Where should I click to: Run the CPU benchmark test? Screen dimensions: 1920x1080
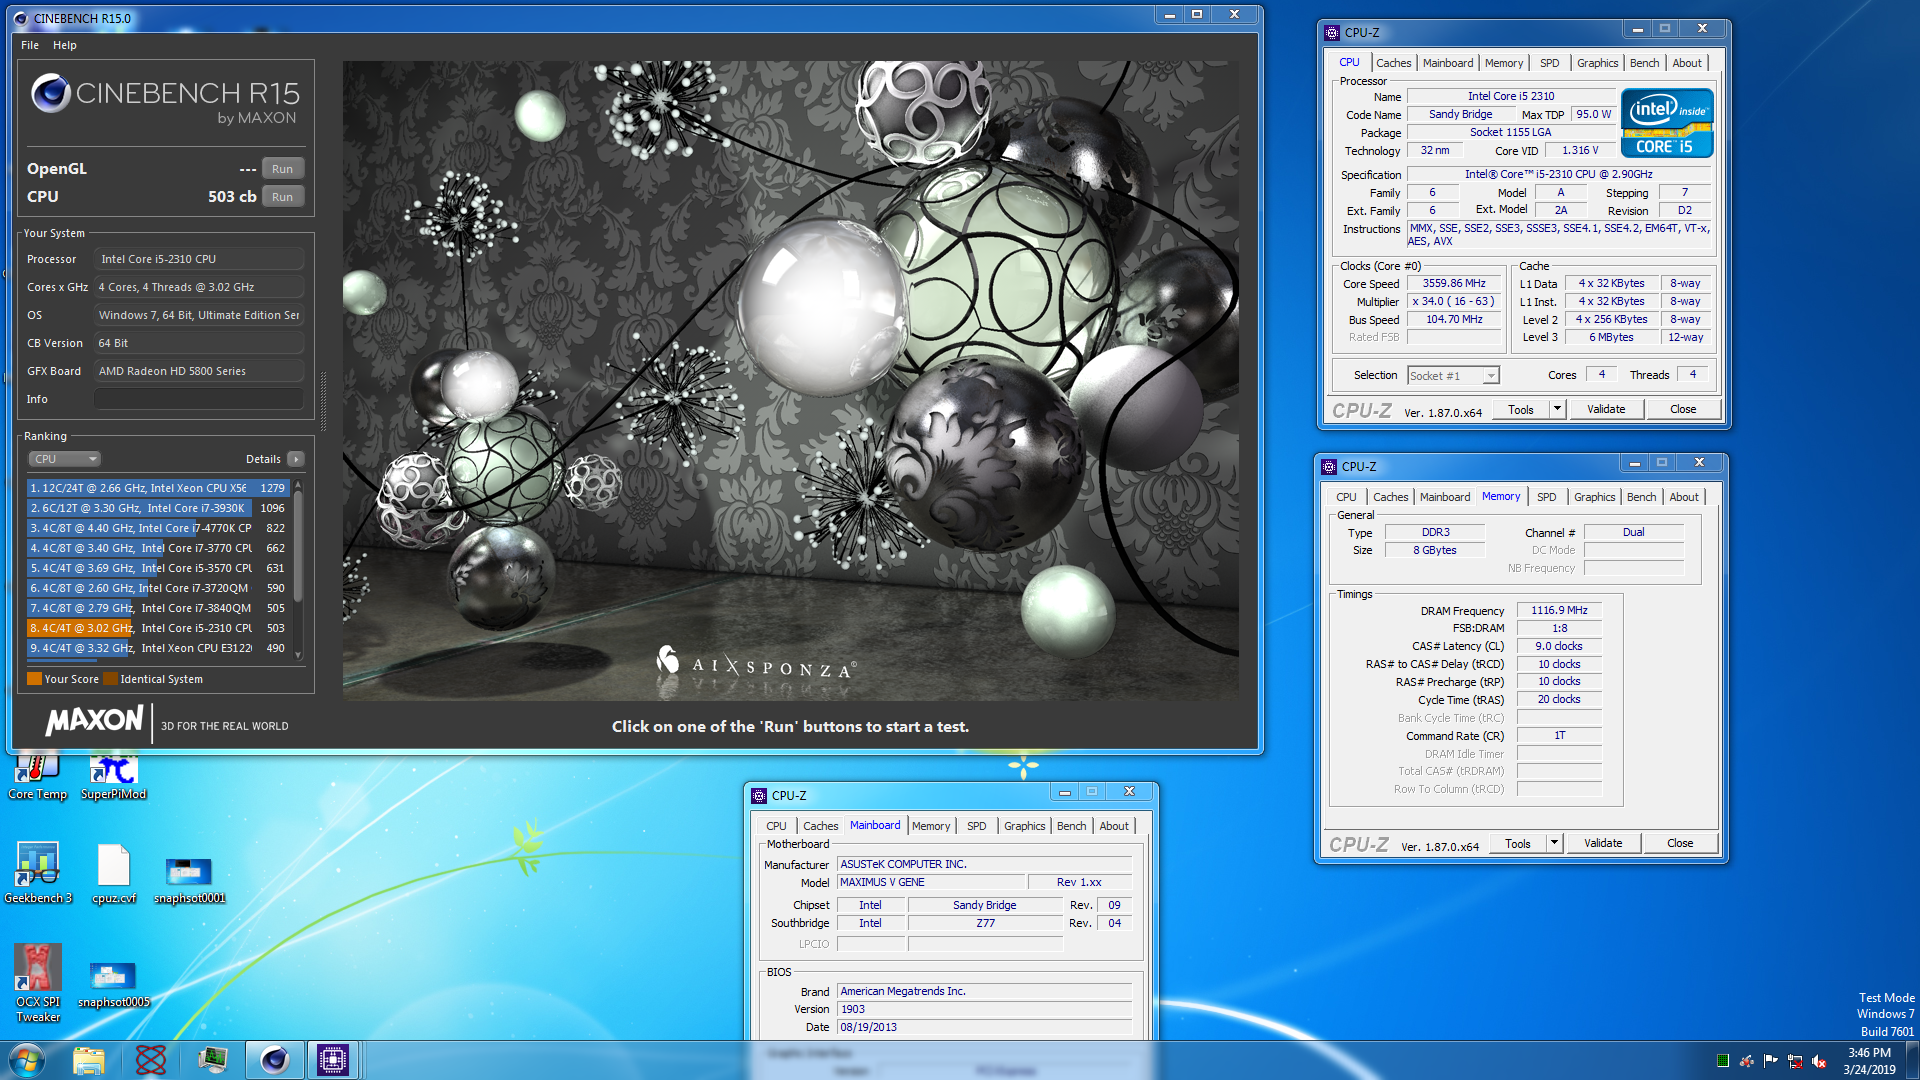(283, 197)
